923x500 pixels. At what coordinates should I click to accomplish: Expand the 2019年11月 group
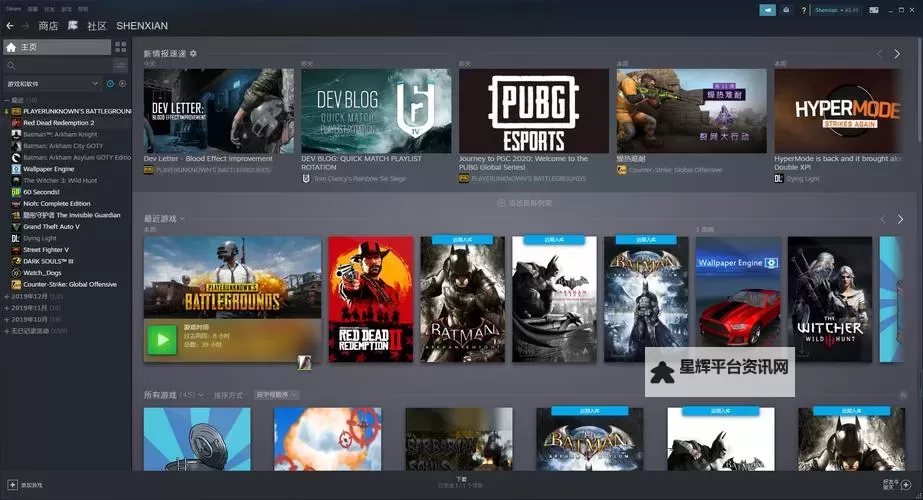click(6, 307)
